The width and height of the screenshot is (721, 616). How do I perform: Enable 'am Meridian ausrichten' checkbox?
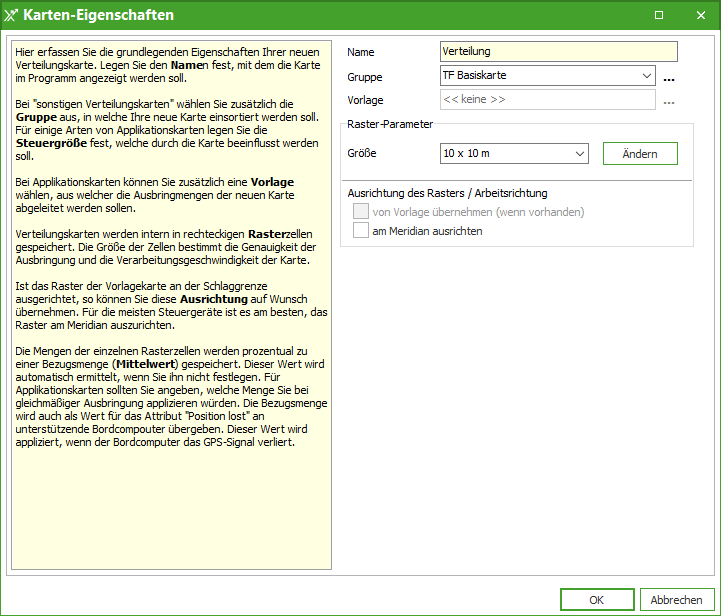(x=361, y=231)
